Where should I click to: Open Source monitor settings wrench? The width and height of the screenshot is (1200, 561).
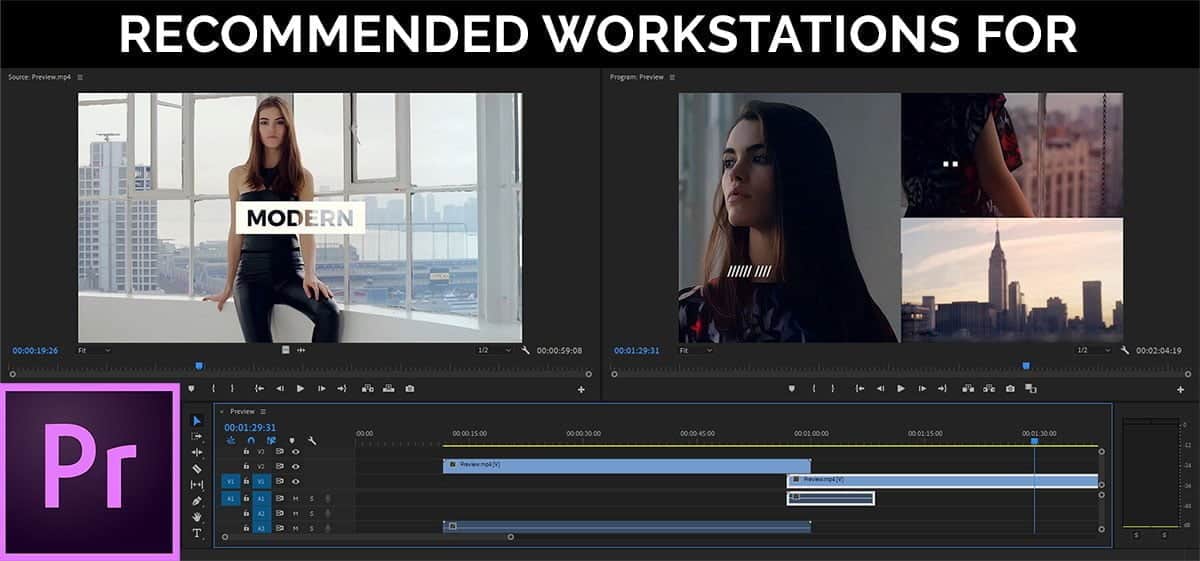pos(525,350)
